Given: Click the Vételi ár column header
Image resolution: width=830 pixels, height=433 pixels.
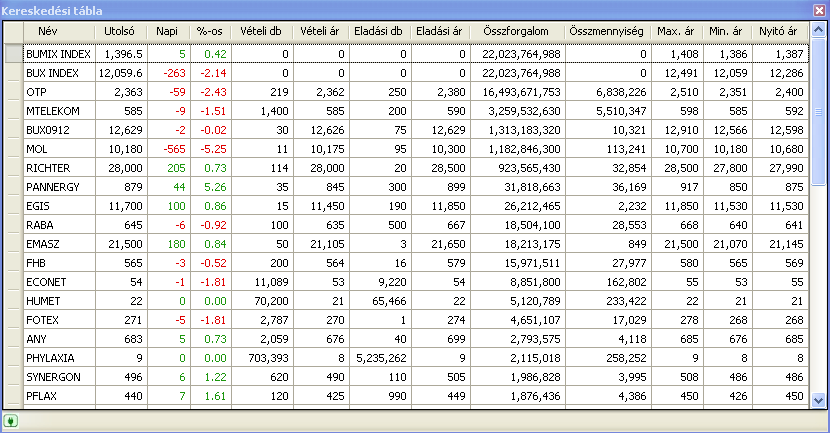Looking at the screenshot, I should [x=320, y=31].
